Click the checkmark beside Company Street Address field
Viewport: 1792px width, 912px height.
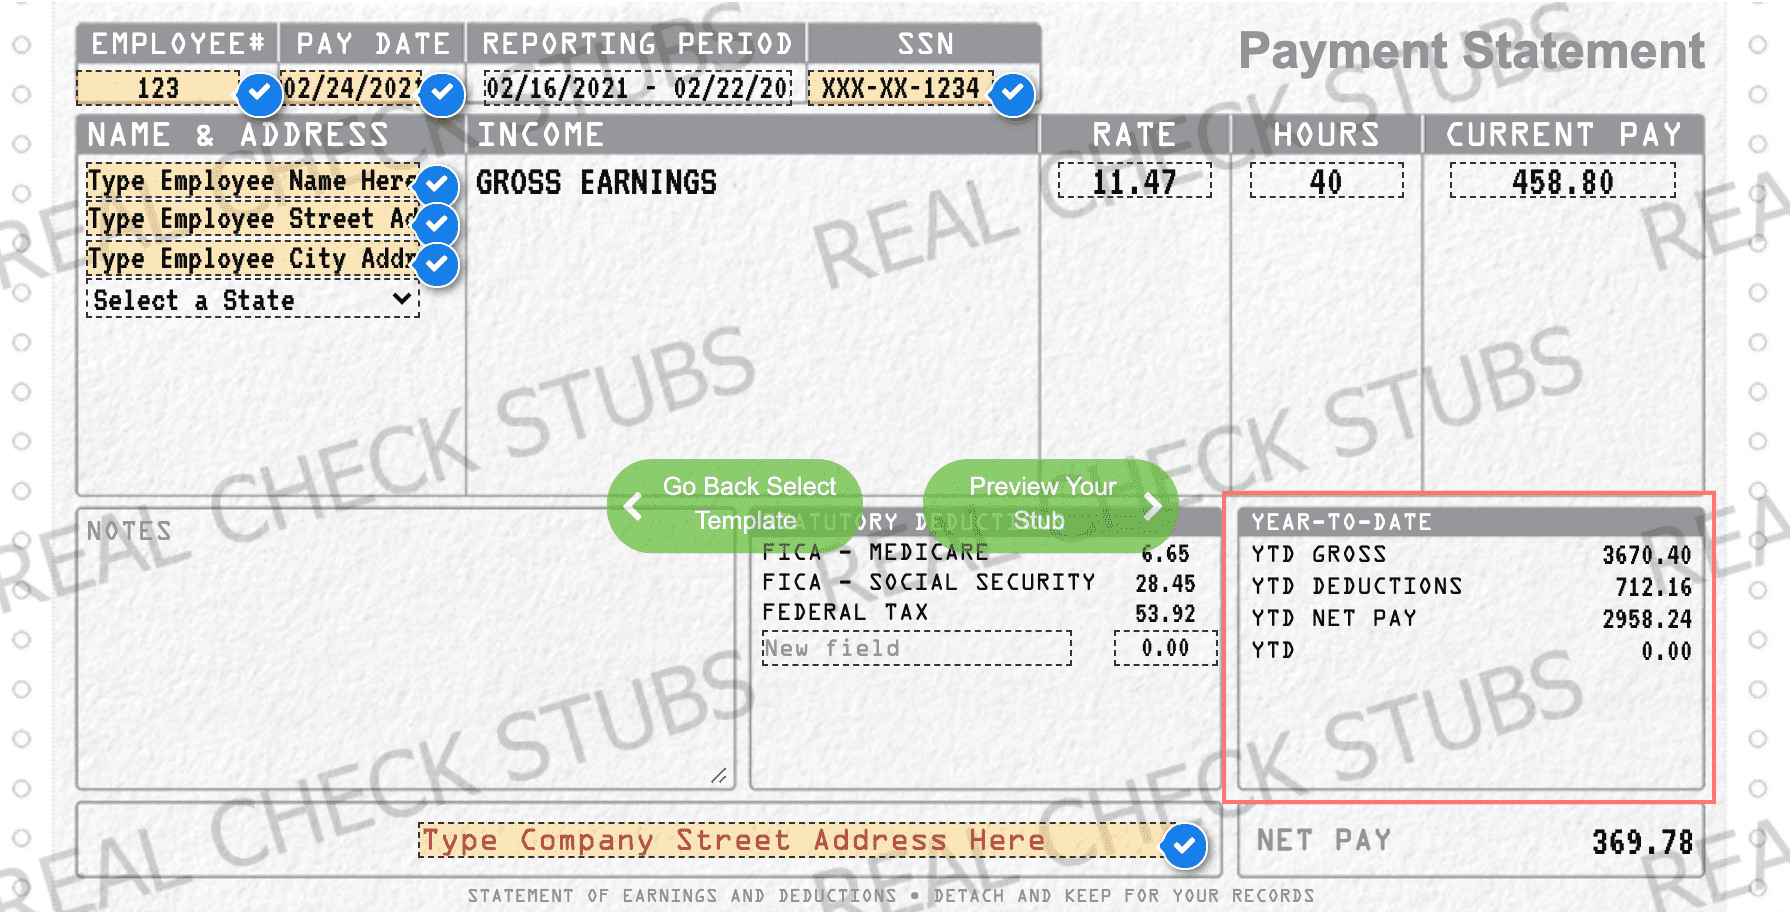pyautogui.click(x=1184, y=846)
